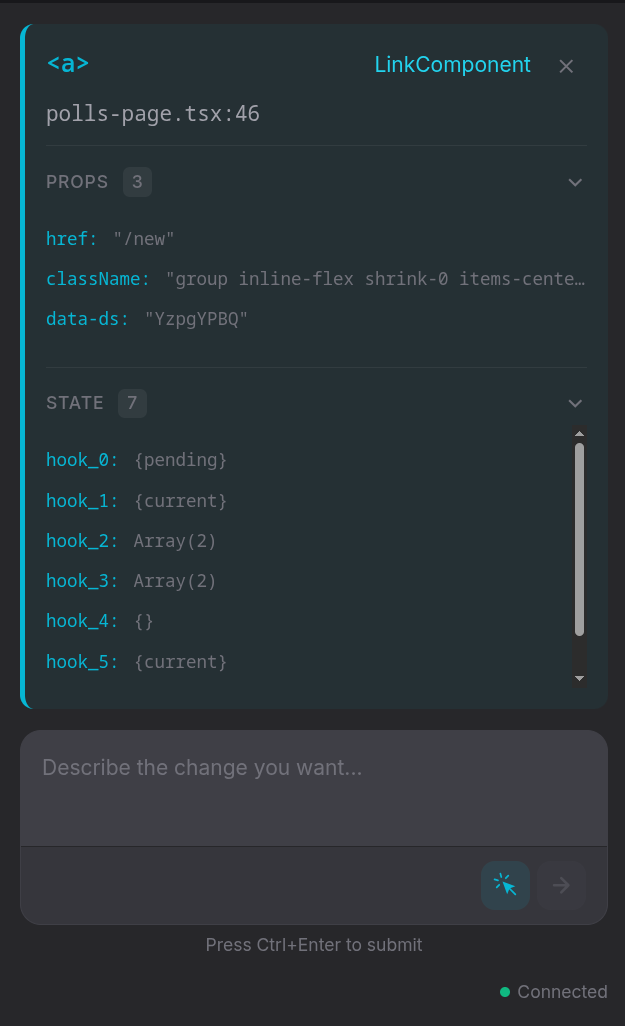
Task: Click the cyan <a> tag icon
Action: (67, 63)
